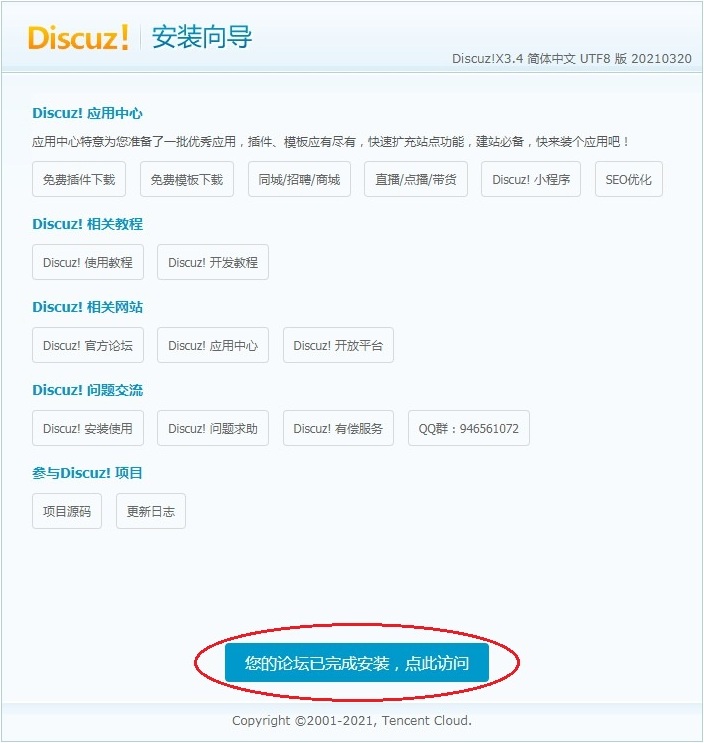
Task: Click the Copyright Tencent Cloud footer text
Action: click(x=352, y=720)
